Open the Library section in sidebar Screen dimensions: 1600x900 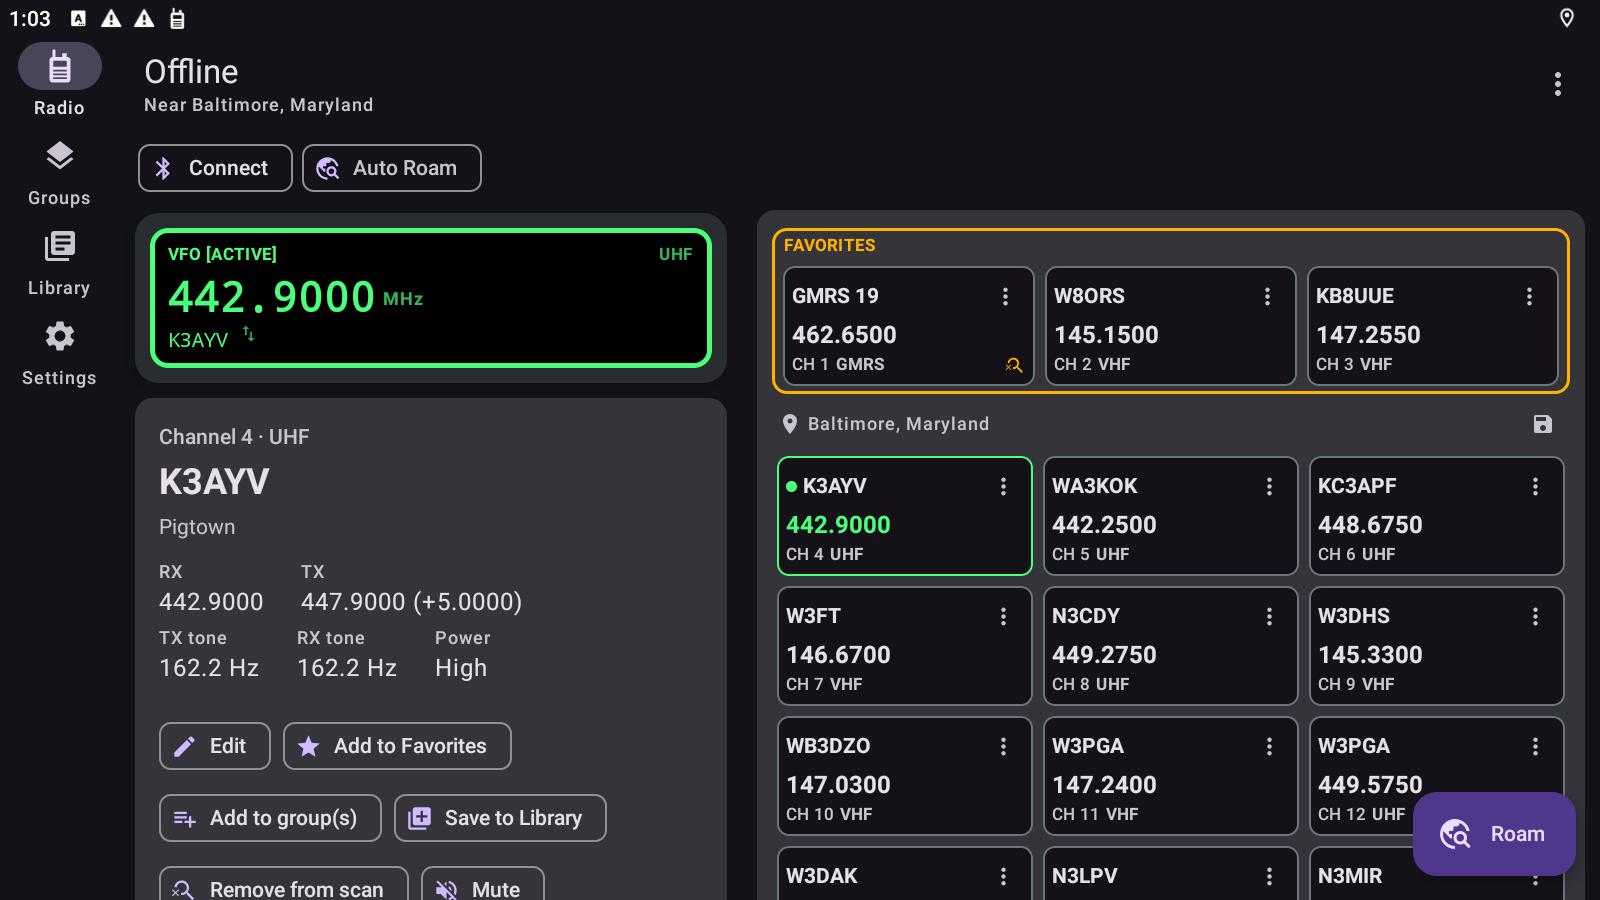click(59, 263)
